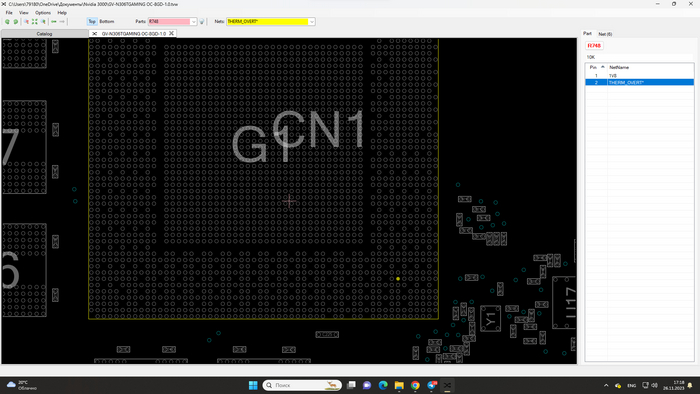Click the first green rotate icon in the toolbar

coord(7,21)
